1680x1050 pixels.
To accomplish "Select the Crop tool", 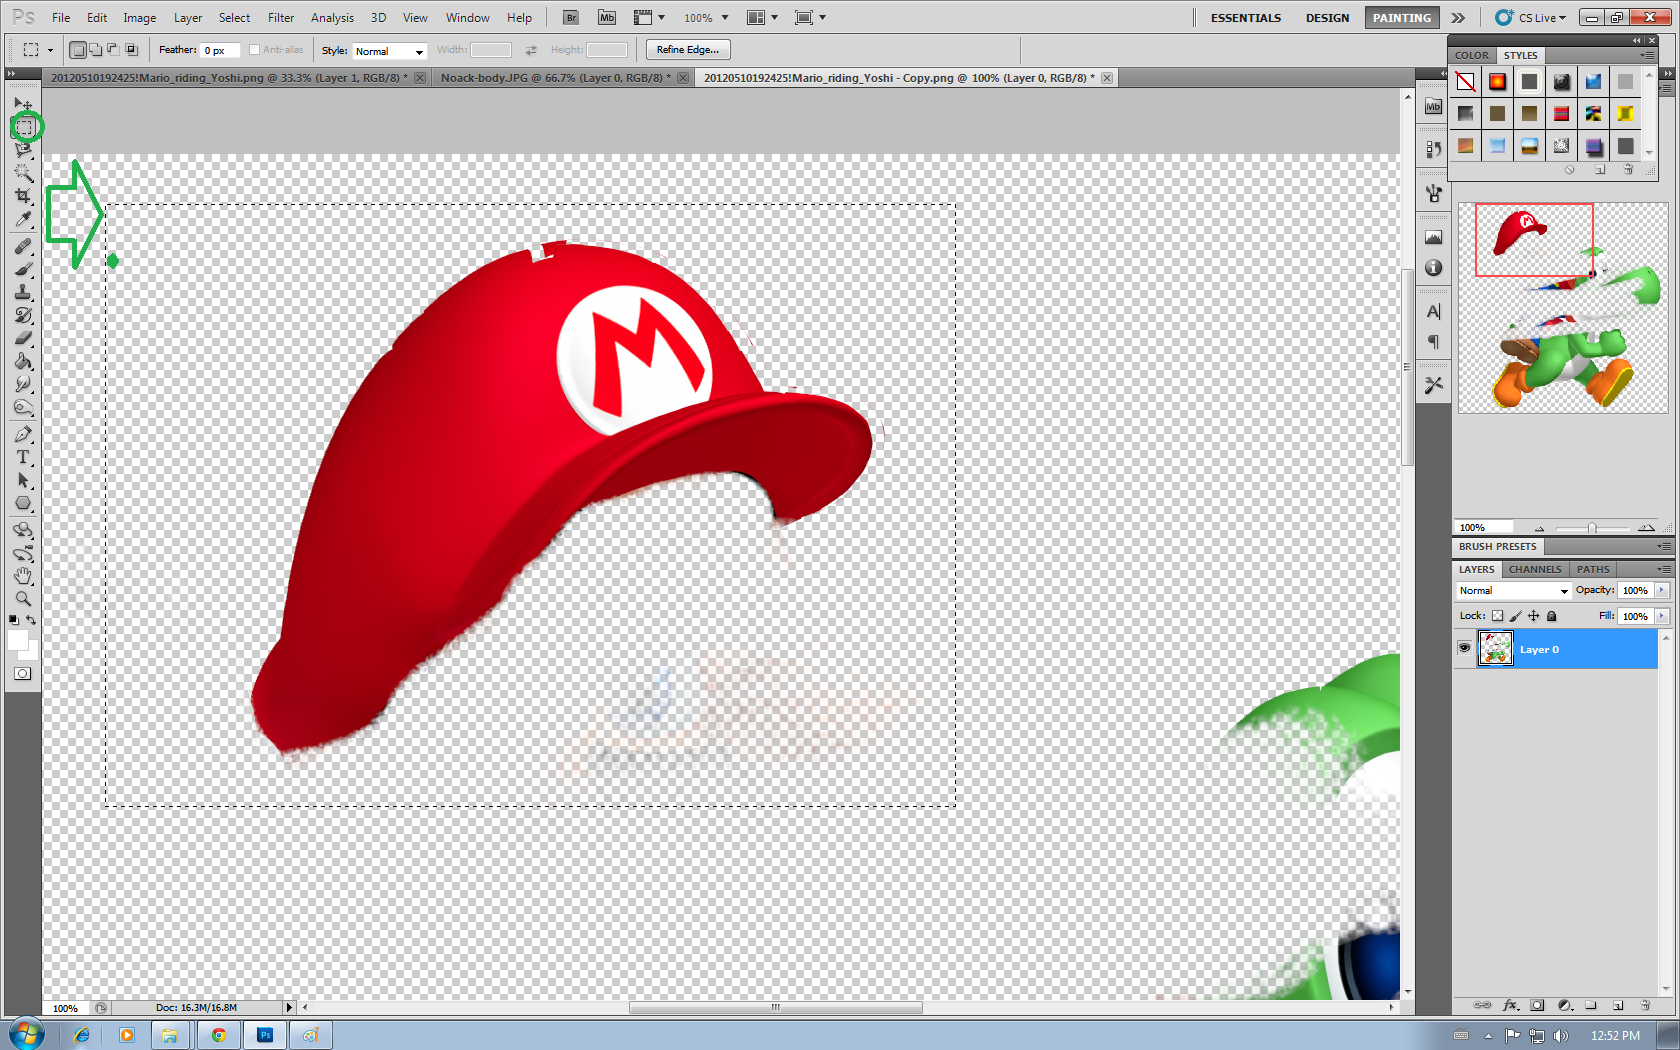I will [x=23, y=196].
